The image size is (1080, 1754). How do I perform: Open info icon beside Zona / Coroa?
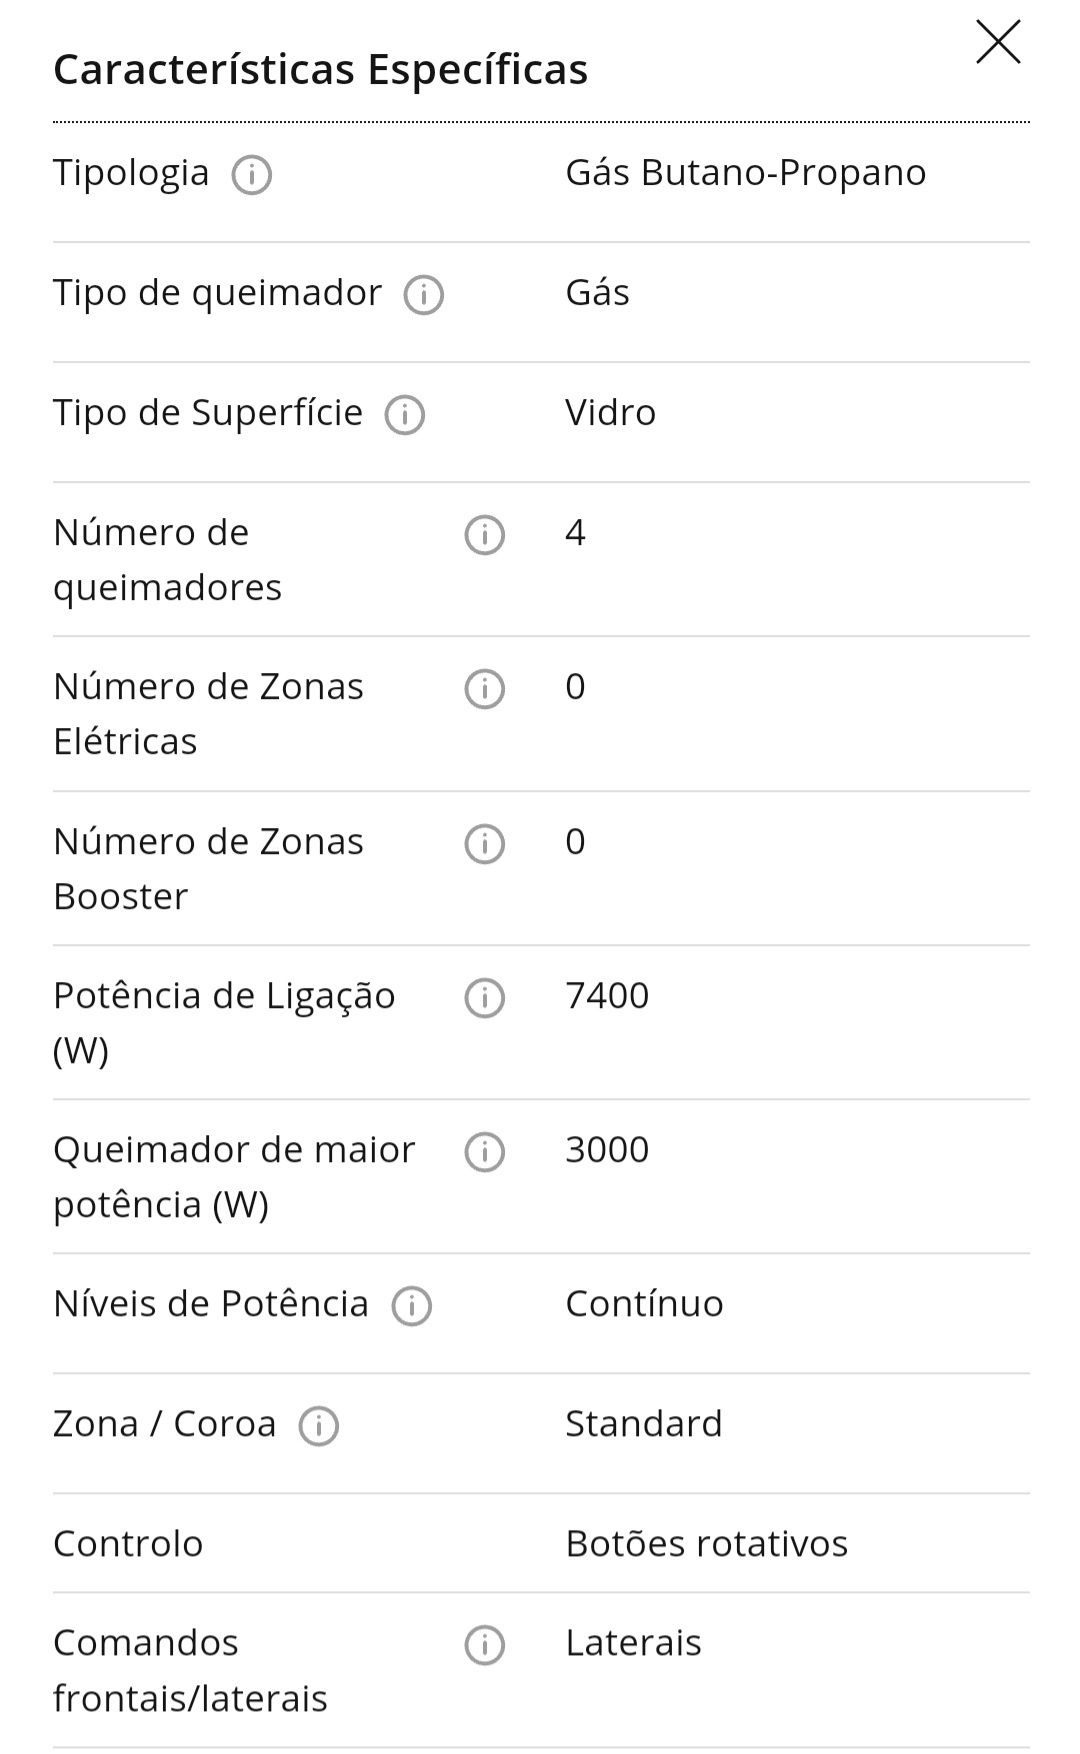[x=318, y=1426]
